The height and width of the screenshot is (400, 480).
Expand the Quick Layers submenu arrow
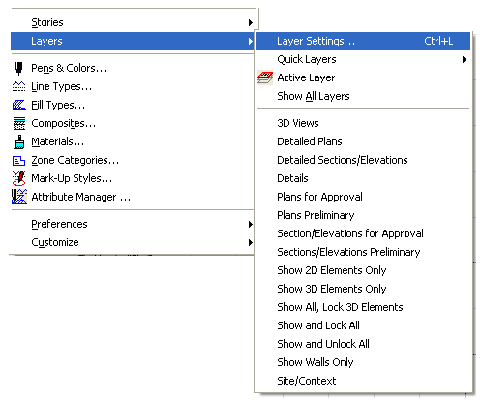point(464,59)
